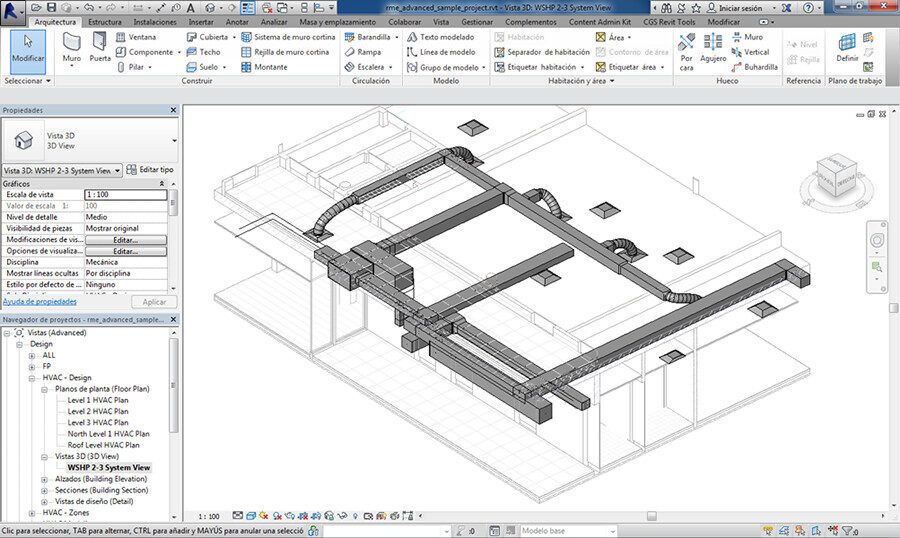The height and width of the screenshot is (538, 900).
Task: Open the Ayuda de propiedades link
Action: pyautogui.click(x=40, y=300)
